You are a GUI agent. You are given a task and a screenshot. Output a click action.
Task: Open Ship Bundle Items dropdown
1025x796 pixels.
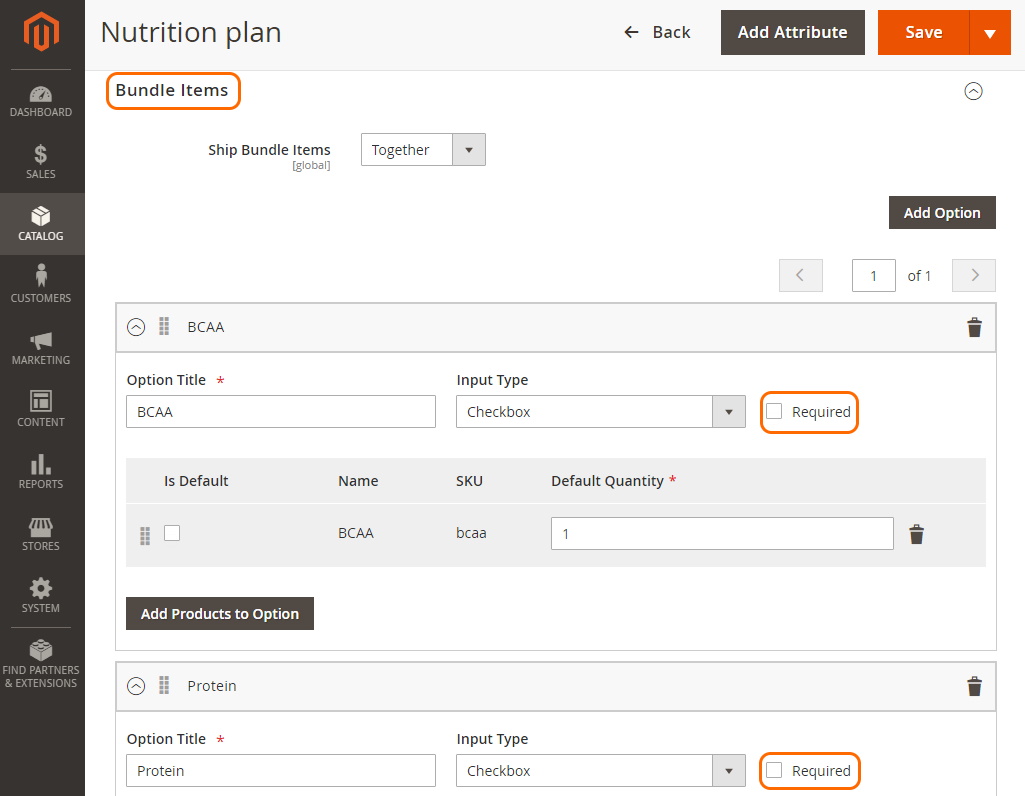pos(423,150)
